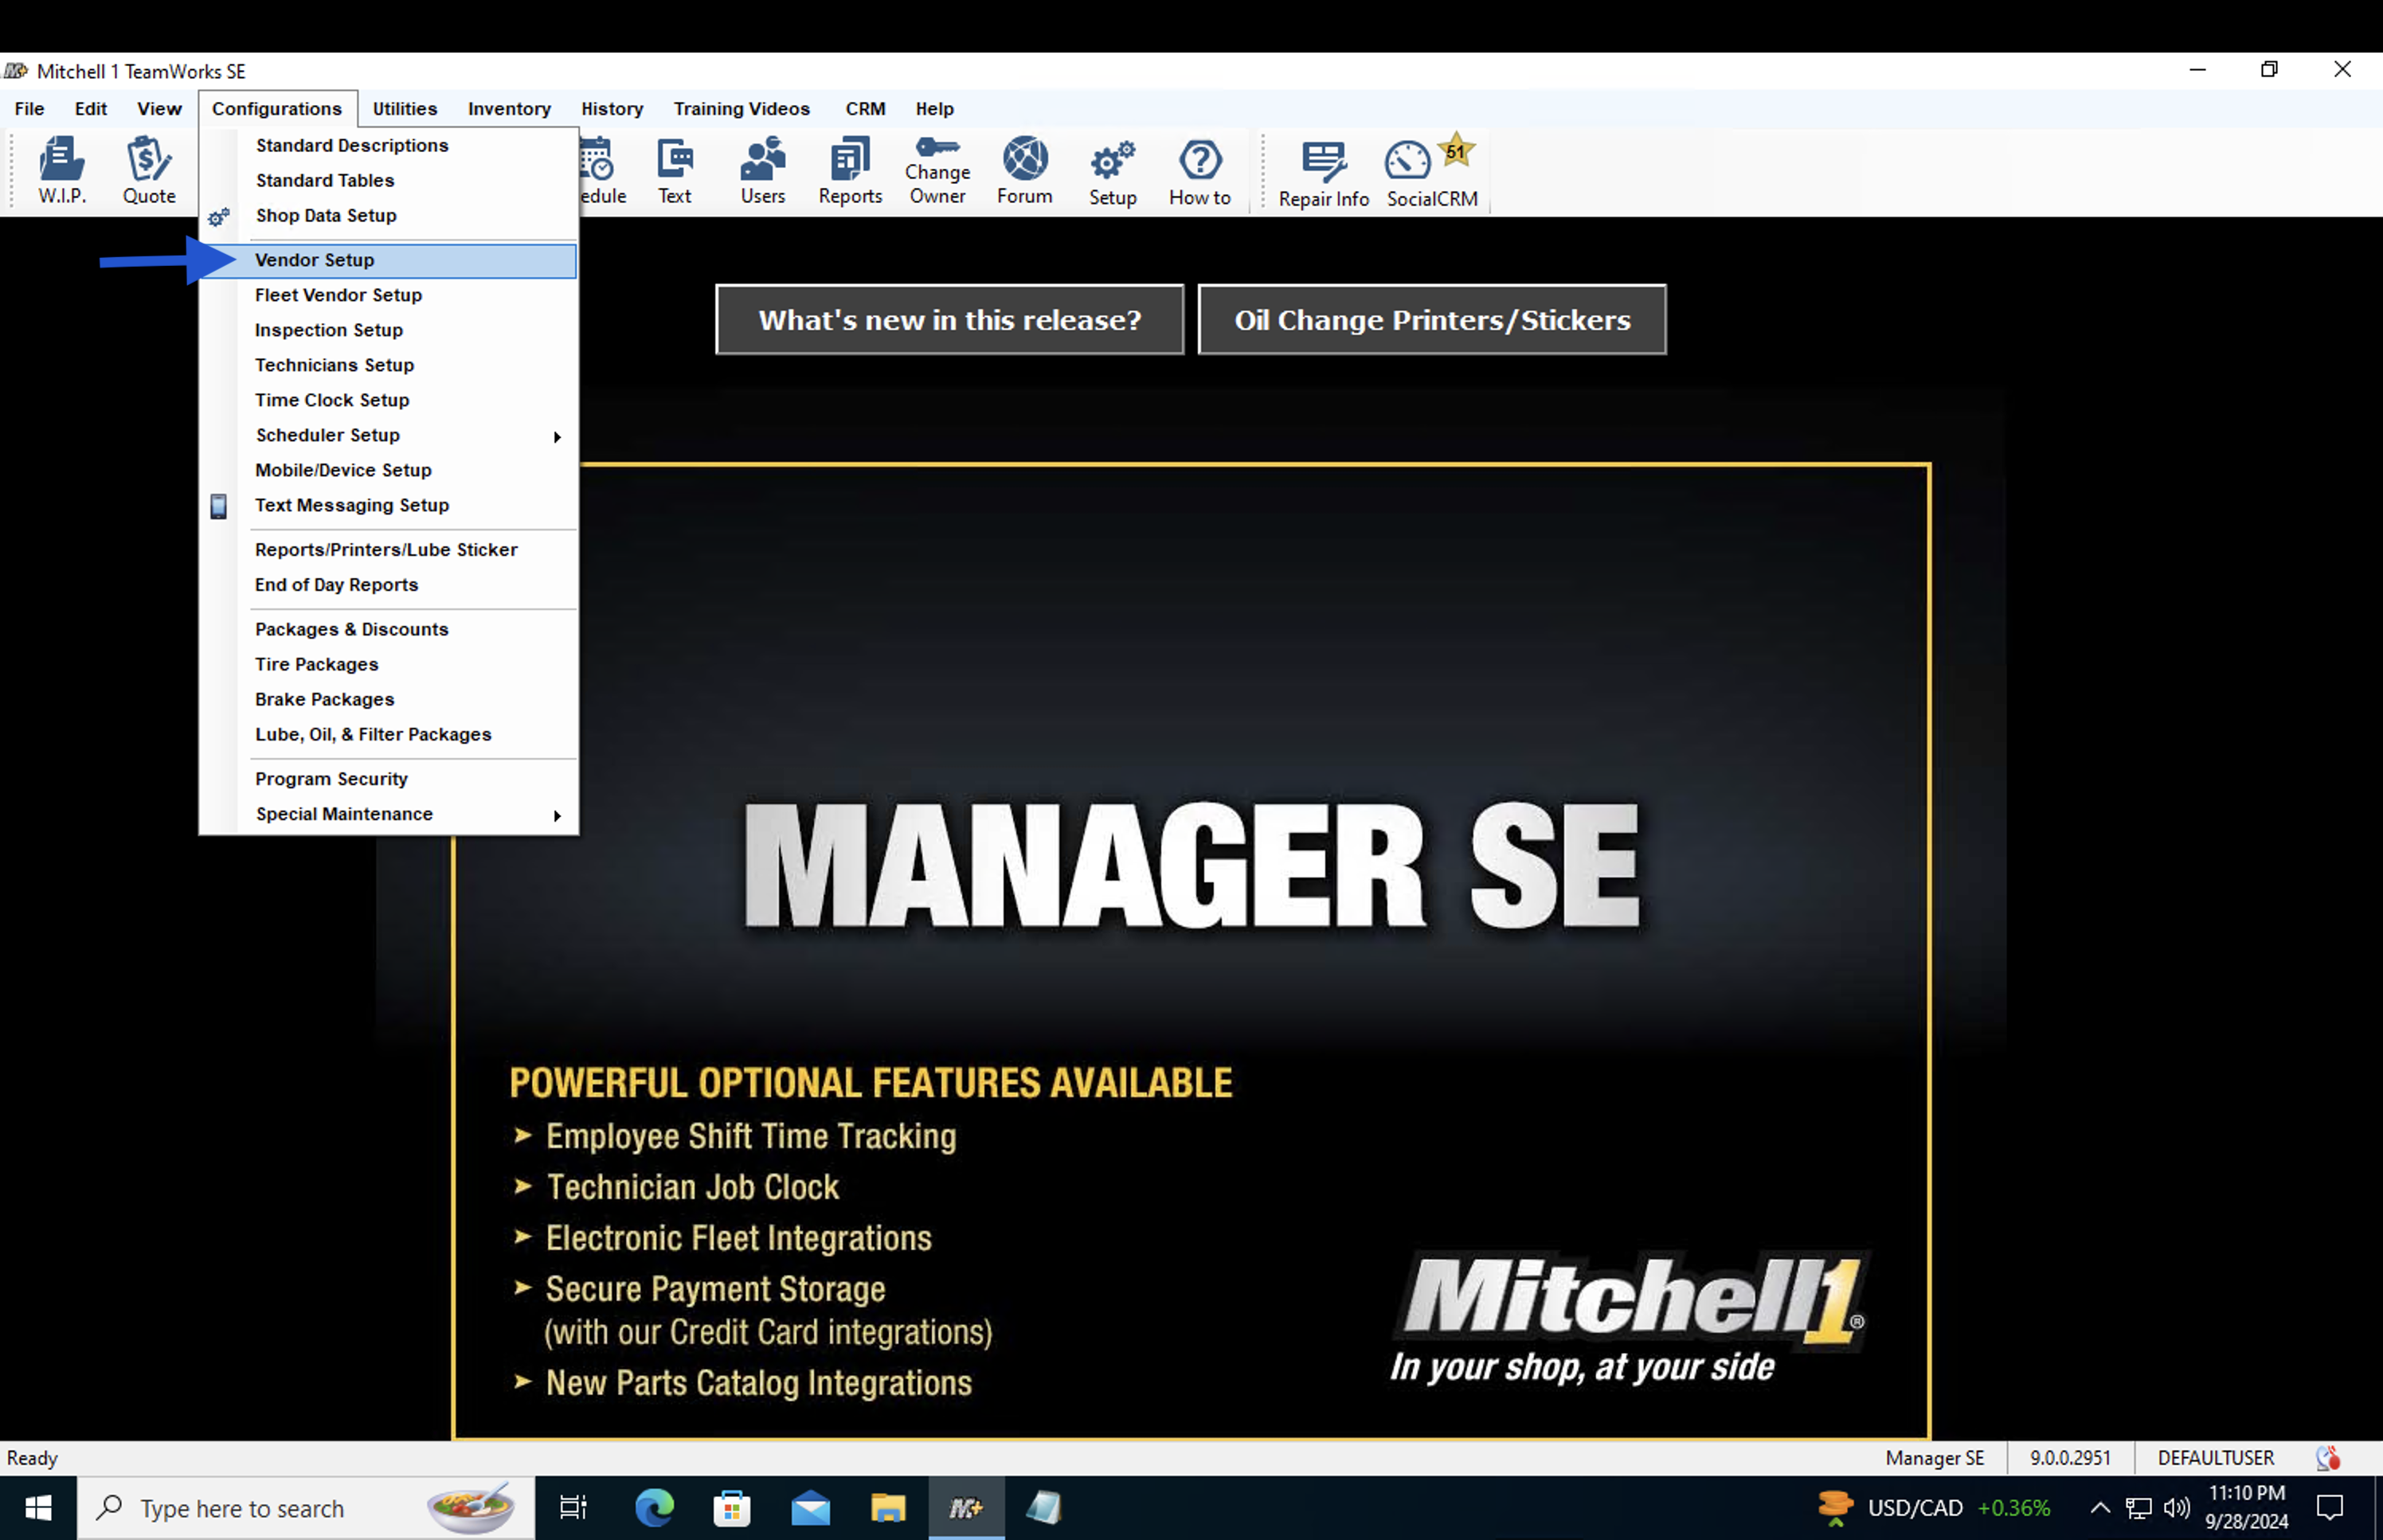The height and width of the screenshot is (1540, 2383).
Task: Open File Explorer from the taskbar
Action: [x=888, y=1507]
